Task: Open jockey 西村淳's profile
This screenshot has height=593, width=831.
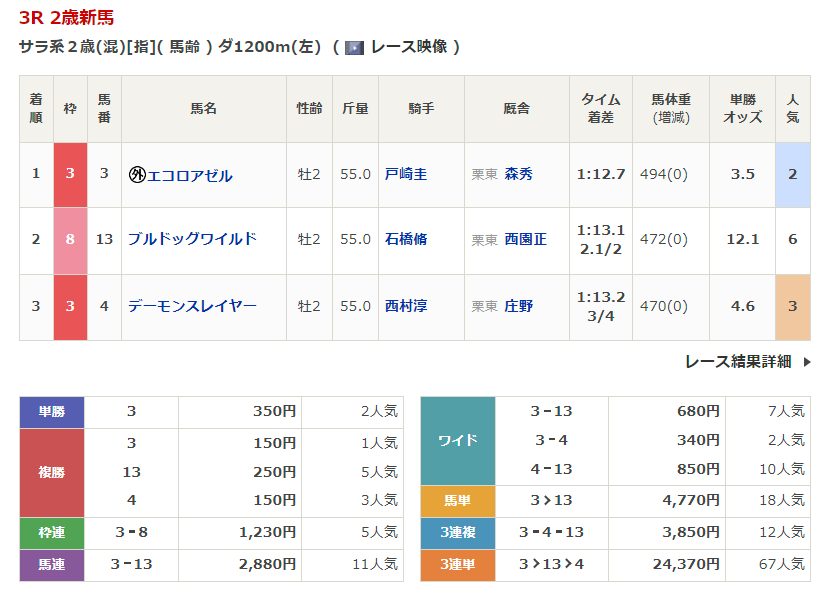Action: pos(406,306)
